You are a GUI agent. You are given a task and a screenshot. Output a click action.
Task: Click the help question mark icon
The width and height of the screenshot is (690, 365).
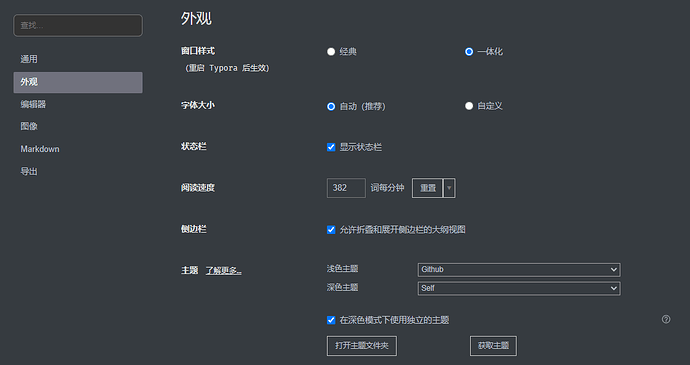pyautogui.click(x=666, y=319)
